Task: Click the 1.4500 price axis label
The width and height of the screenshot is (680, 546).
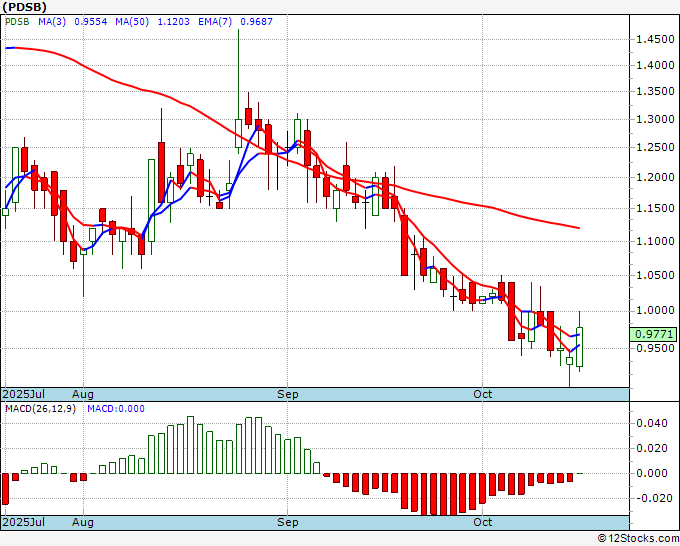Action: tap(655, 39)
